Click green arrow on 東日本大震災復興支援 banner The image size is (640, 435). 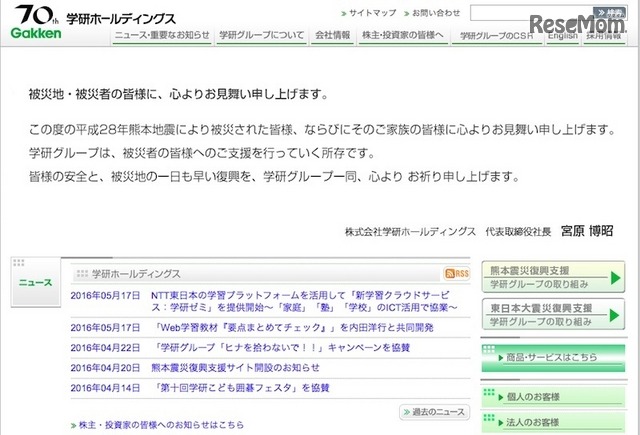tap(615, 315)
